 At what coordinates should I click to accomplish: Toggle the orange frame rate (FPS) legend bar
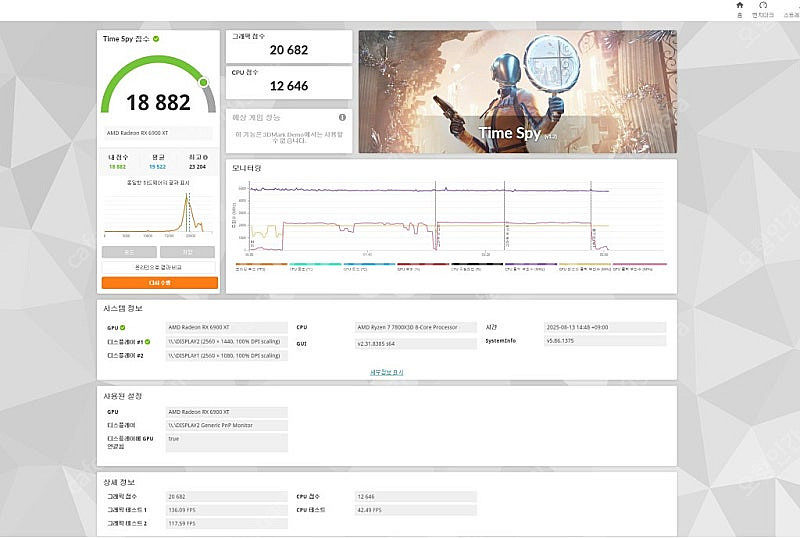(262, 264)
